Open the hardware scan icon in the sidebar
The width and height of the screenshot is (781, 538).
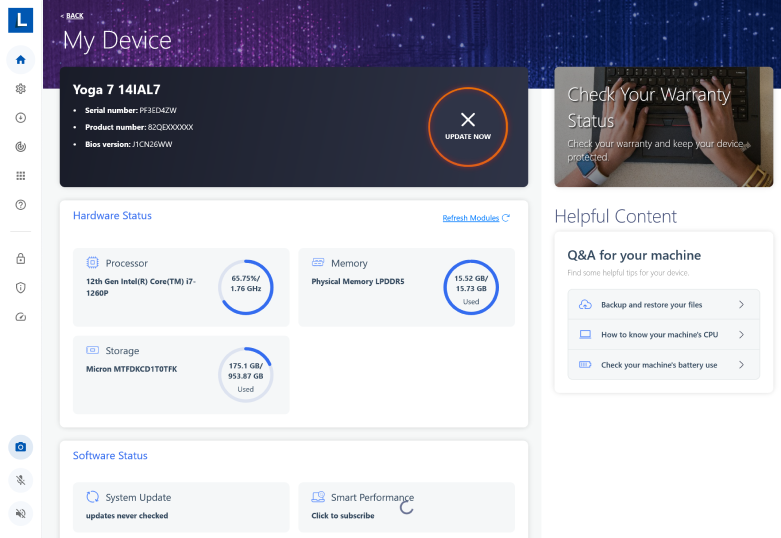click(x=20, y=146)
